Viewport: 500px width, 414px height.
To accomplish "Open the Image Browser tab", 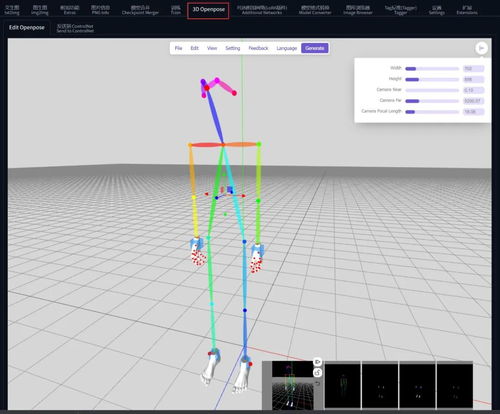I will [x=358, y=10].
